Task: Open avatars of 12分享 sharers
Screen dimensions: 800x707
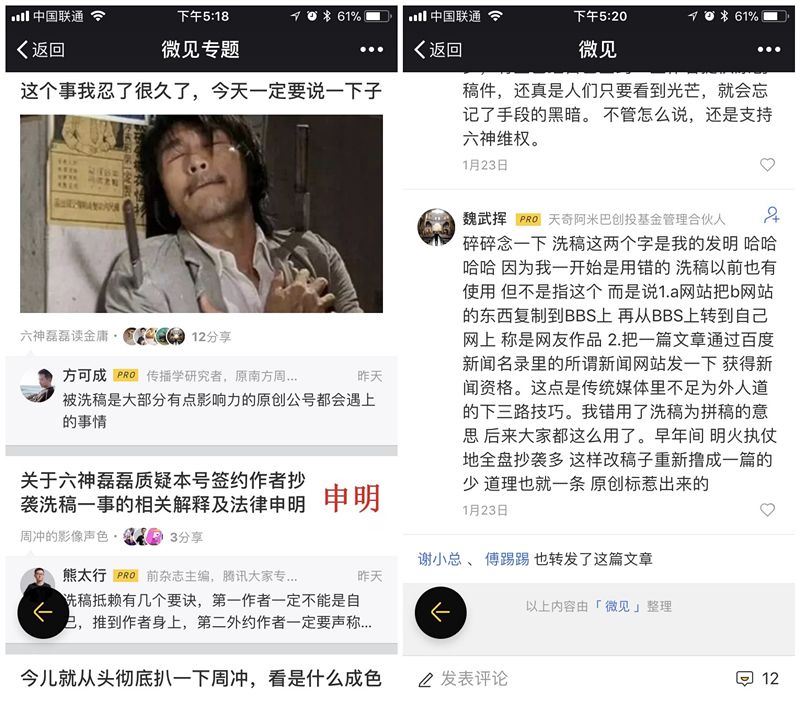Action: point(154,336)
